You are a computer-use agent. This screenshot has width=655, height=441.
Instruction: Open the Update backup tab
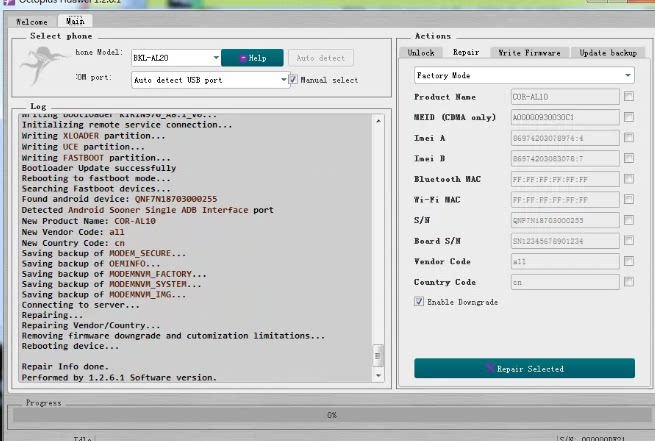[x=608, y=53]
